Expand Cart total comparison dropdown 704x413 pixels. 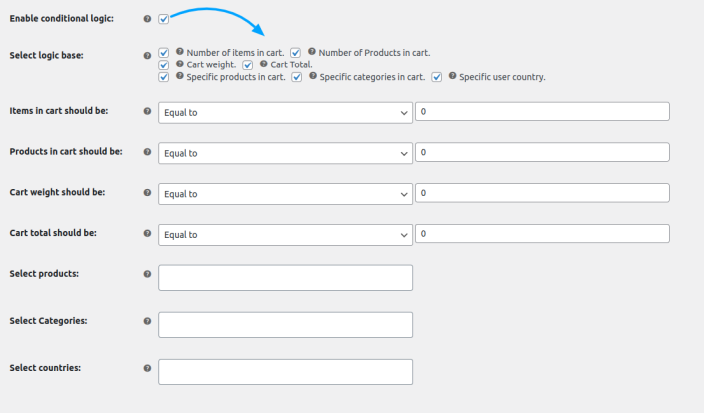285,234
